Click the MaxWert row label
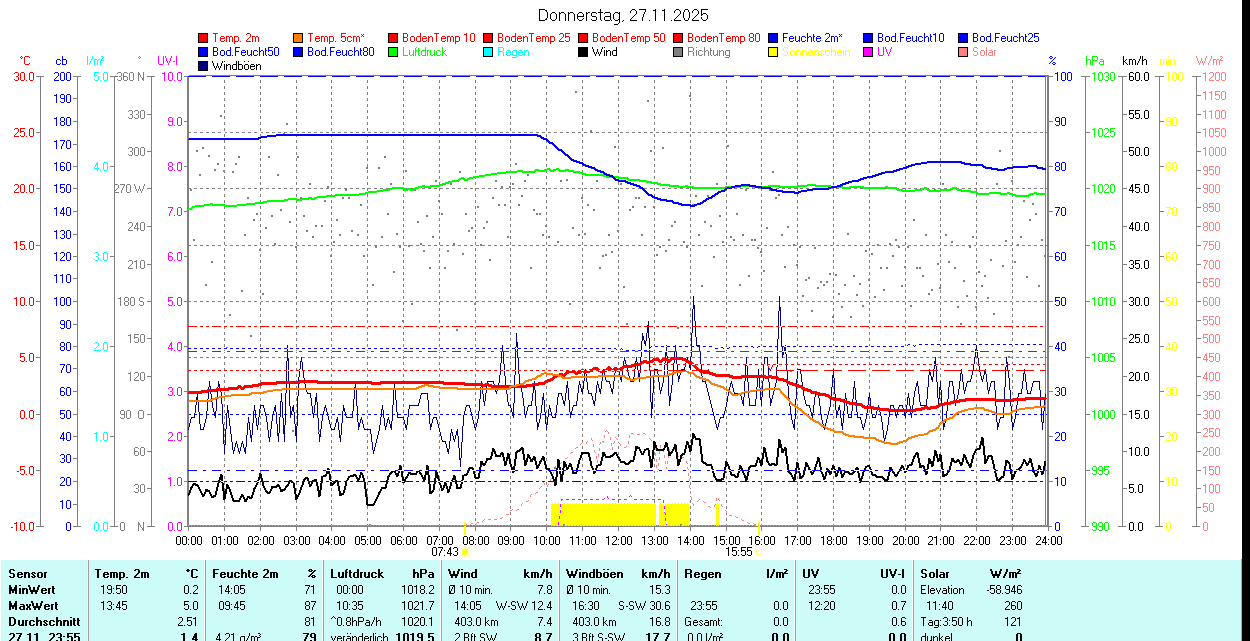Viewport: 1250px width, 641px height. [34, 606]
